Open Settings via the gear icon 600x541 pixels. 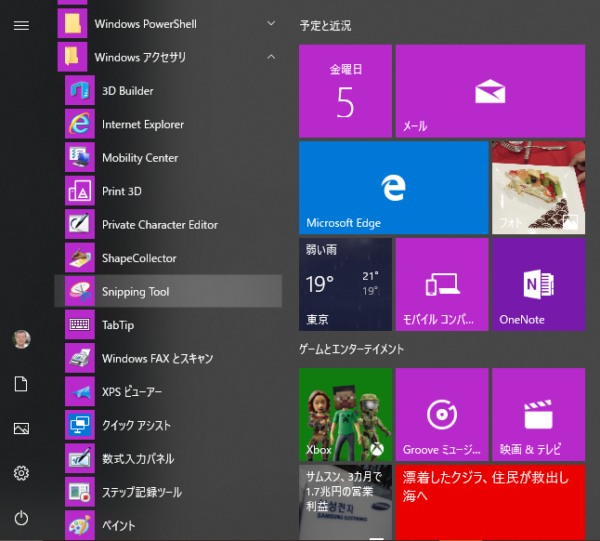(21, 473)
